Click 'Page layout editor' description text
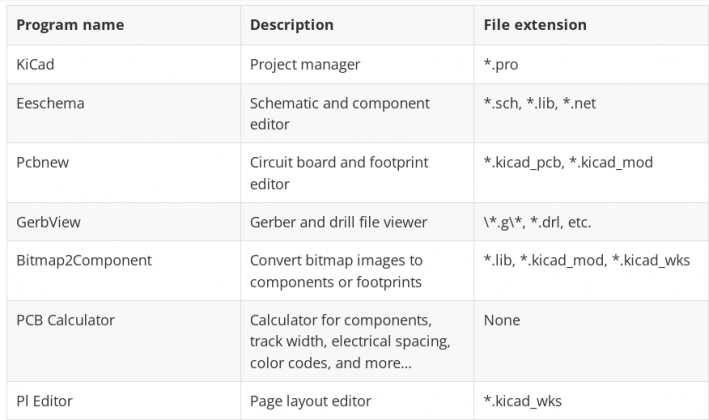Viewport: 709px width, 420px height. pos(310,400)
